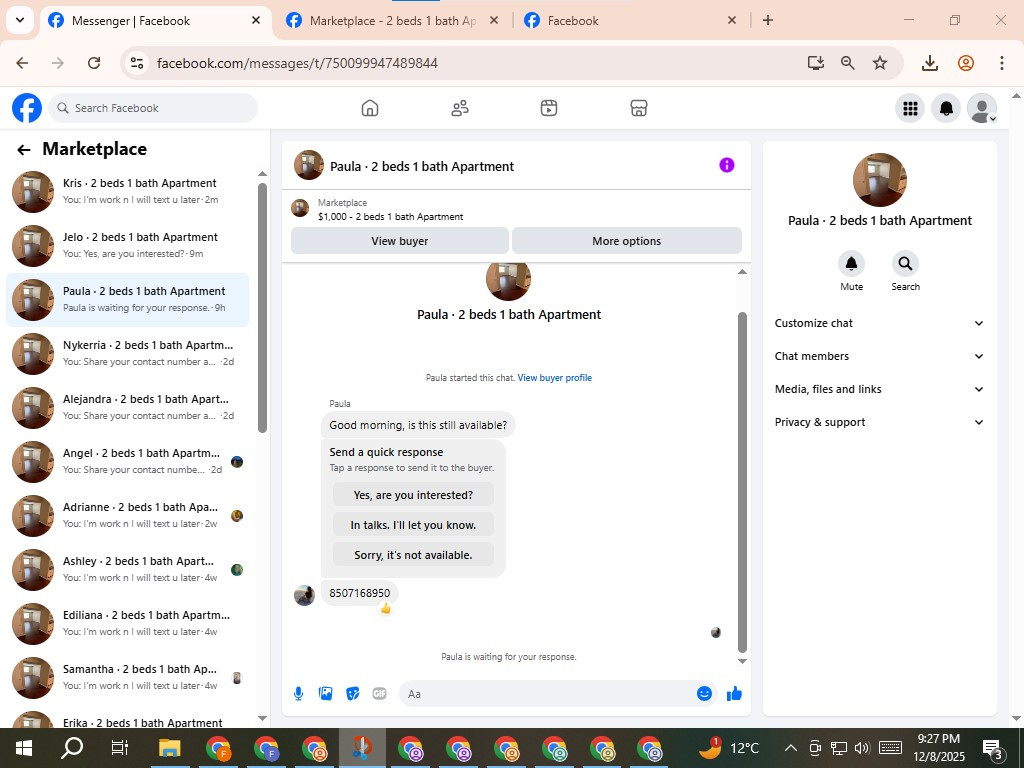1024x768 pixels.
Task: Click the browser address bar URL
Action: (x=297, y=63)
